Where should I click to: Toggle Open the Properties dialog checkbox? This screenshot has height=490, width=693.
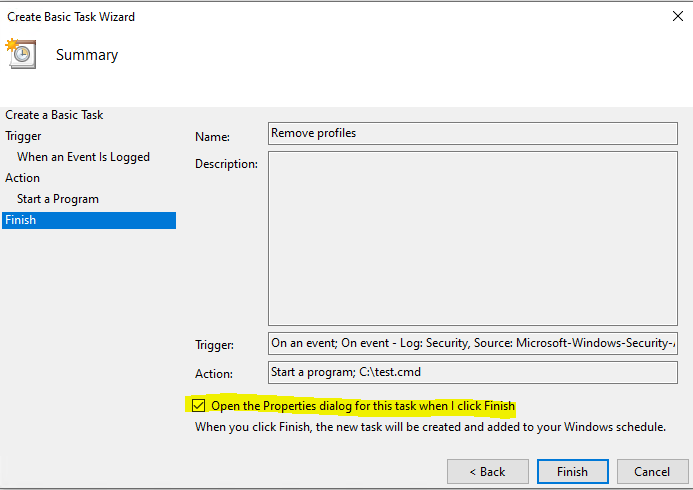coord(198,405)
